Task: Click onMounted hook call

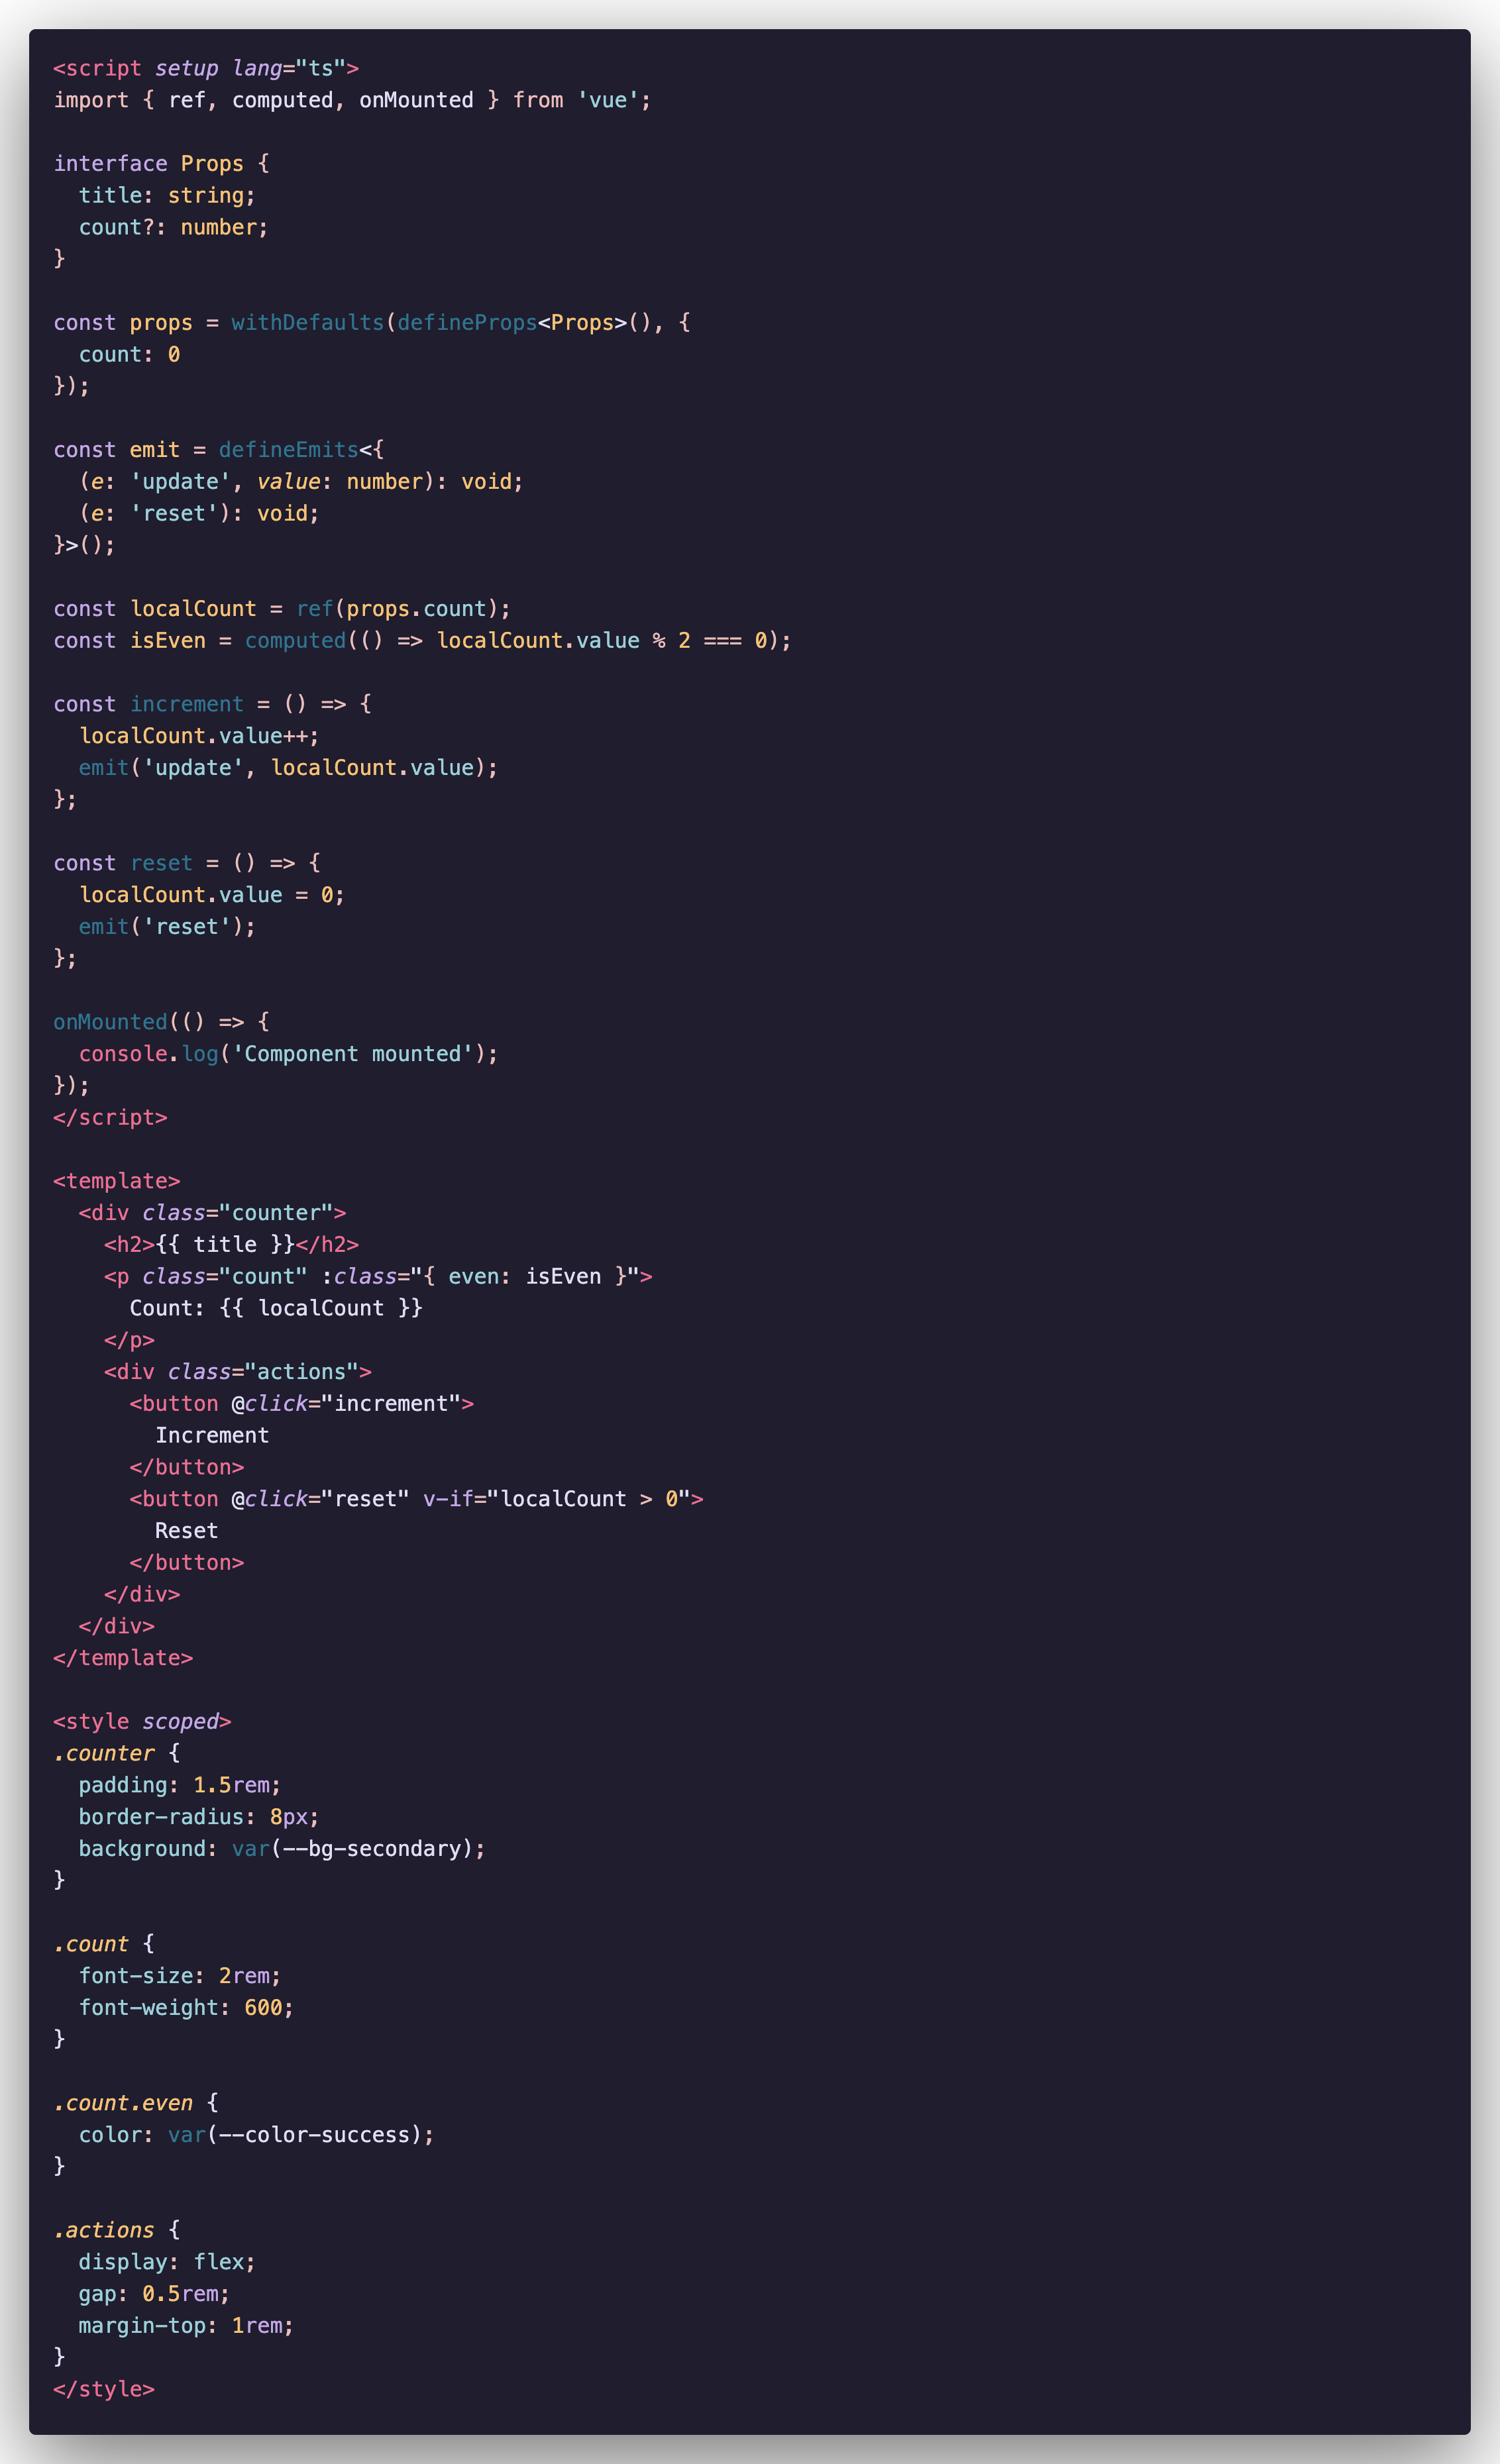Action: click(110, 1022)
